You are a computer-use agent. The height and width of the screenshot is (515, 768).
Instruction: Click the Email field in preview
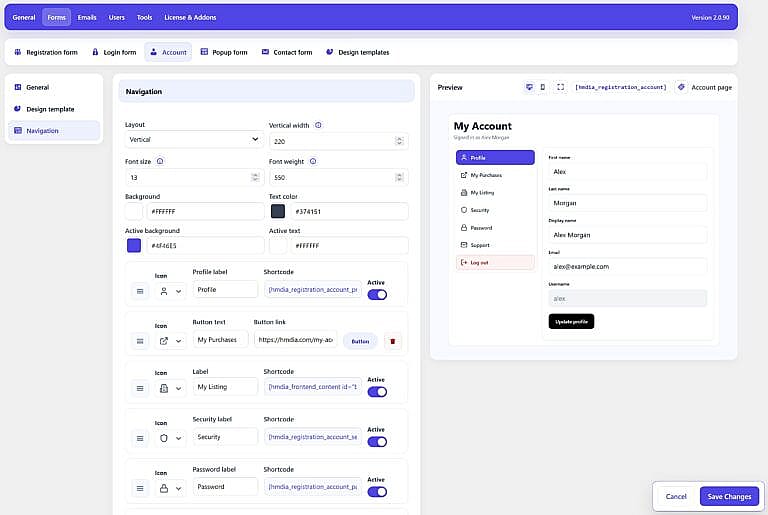[x=627, y=267]
